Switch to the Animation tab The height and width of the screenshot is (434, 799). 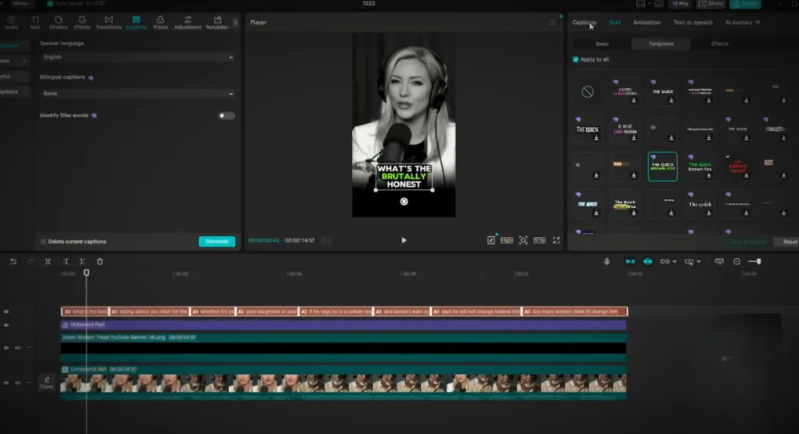pyautogui.click(x=647, y=22)
